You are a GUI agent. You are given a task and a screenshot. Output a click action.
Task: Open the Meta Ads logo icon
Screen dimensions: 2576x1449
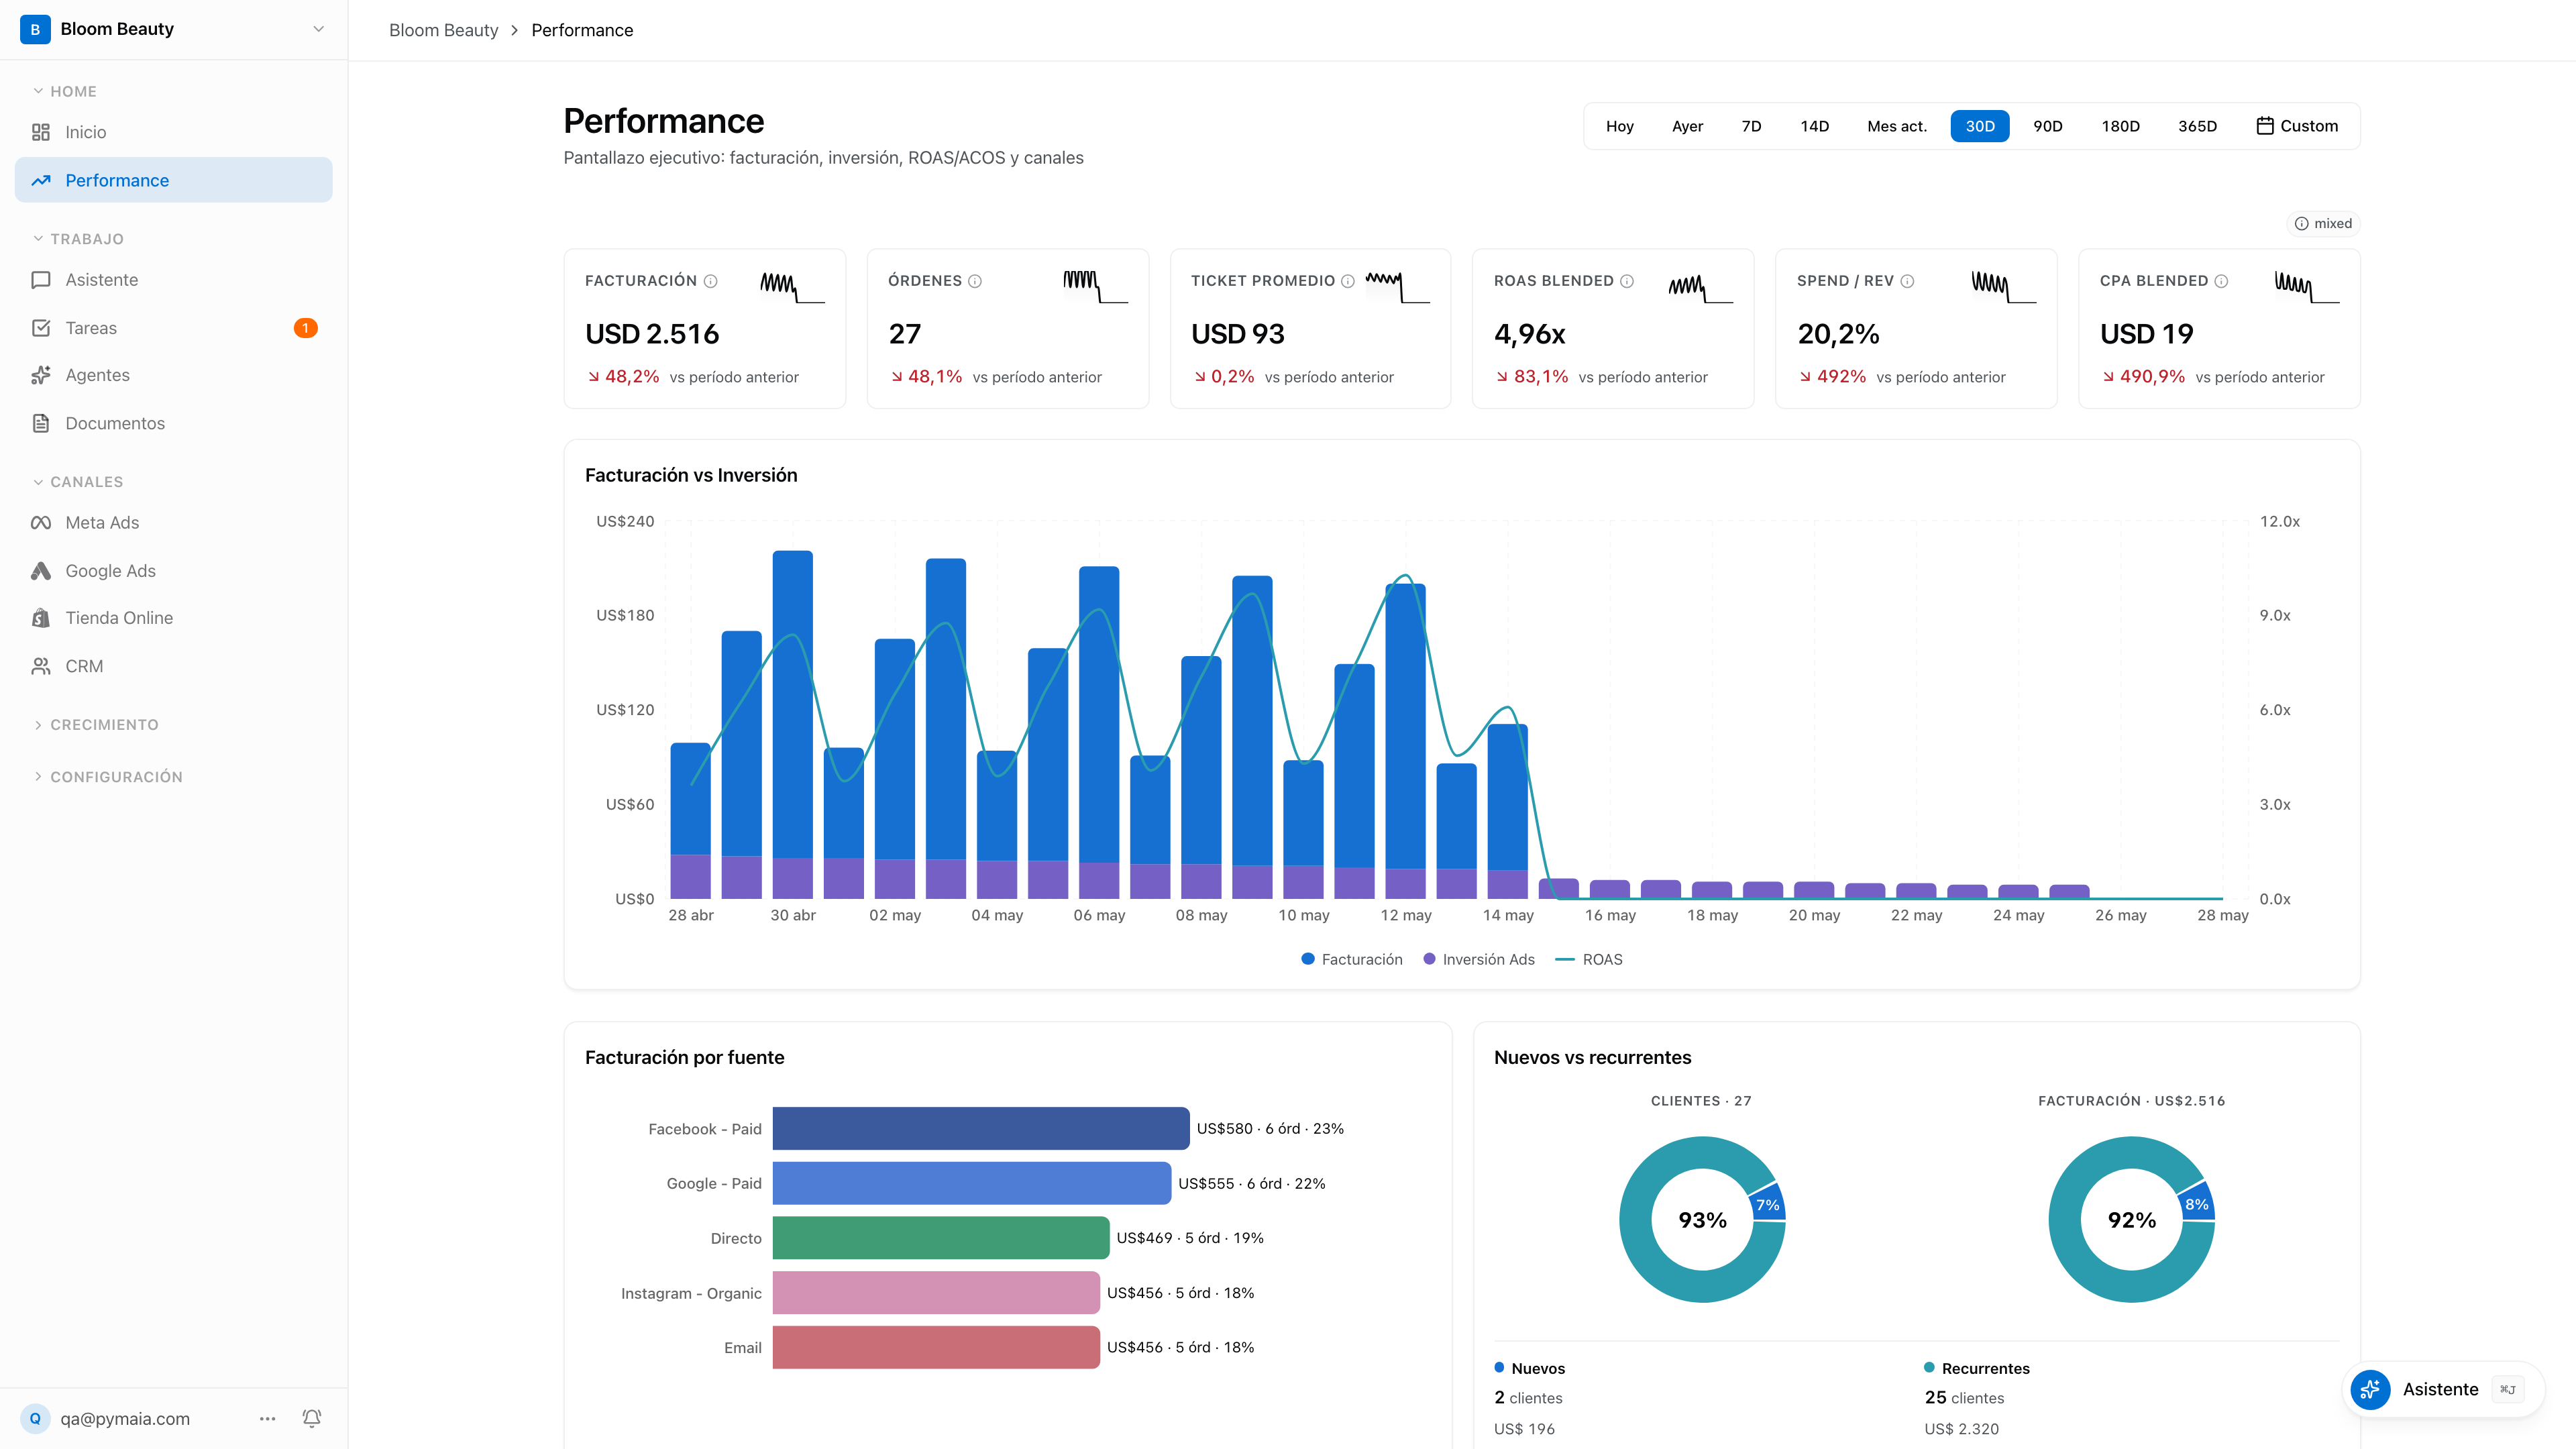pos(41,523)
